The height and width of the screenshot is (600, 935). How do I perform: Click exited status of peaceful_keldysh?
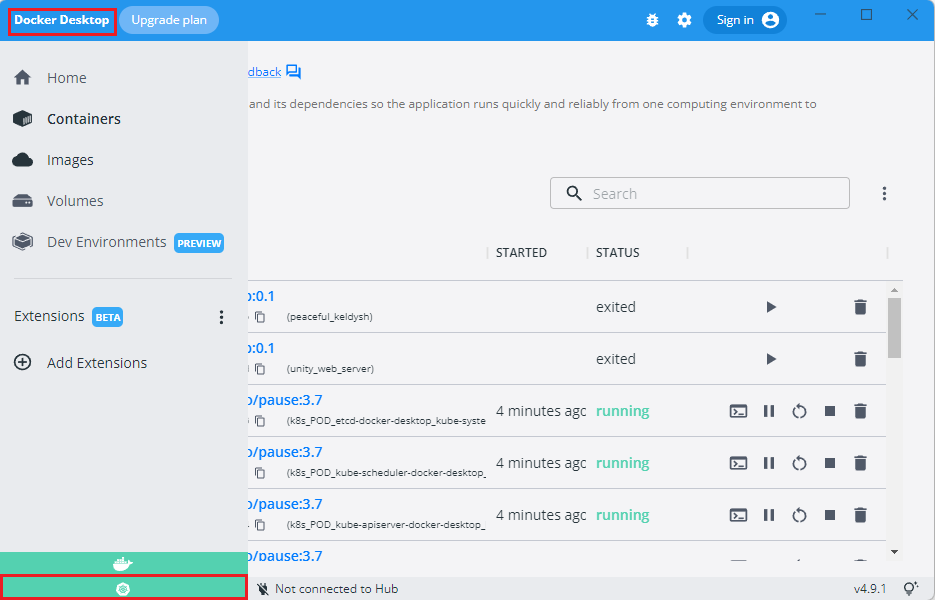coord(615,307)
